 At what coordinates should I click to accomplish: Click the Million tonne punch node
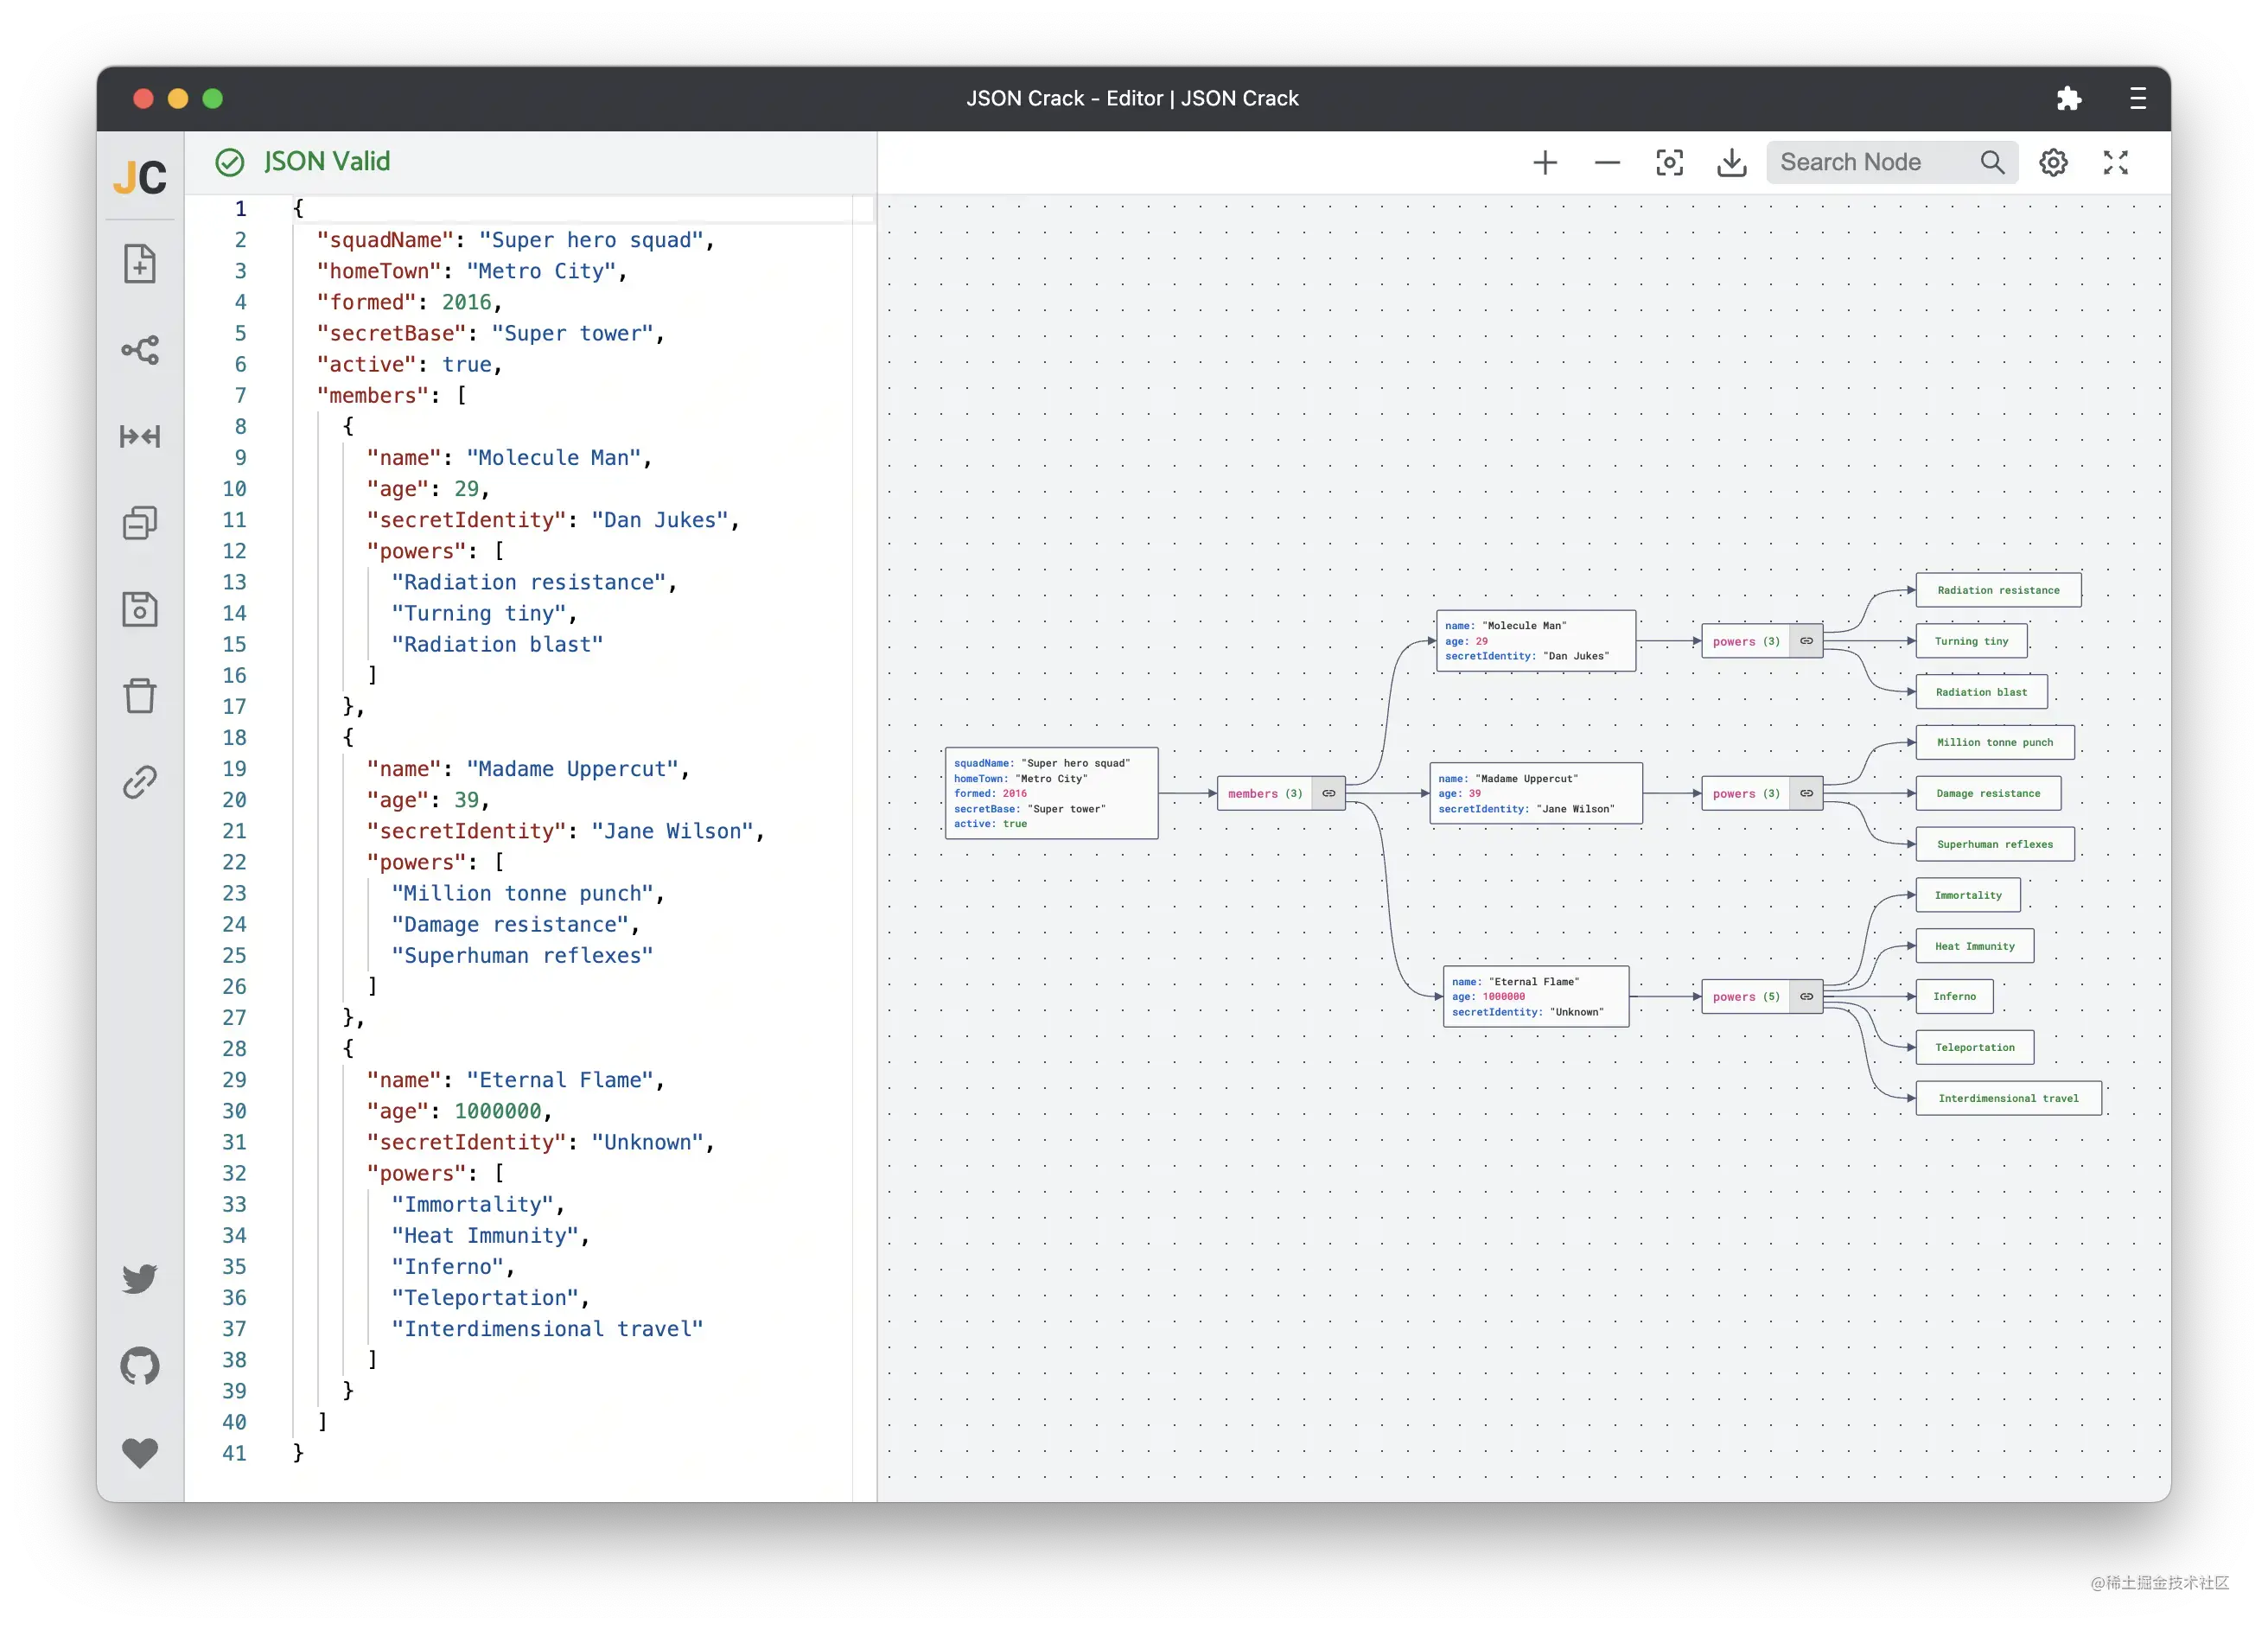coord(1994,742)
